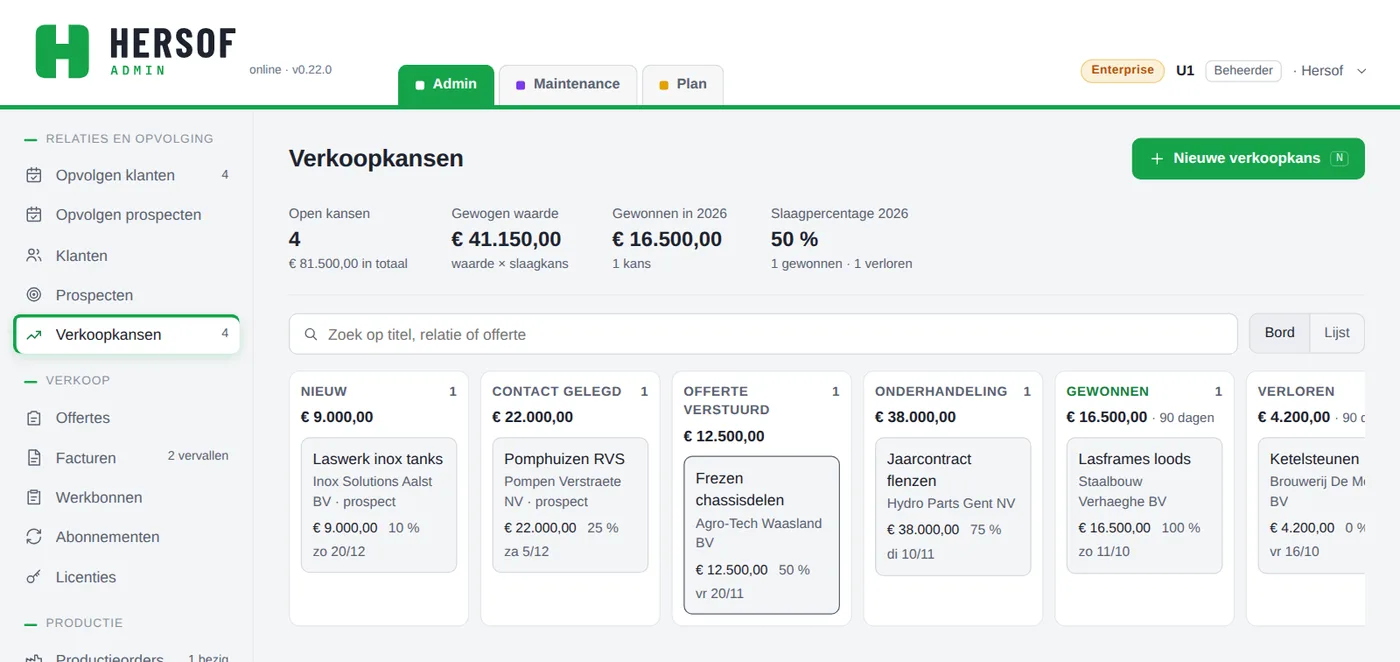This screenshot has width=1400, height=662.
Task: Click the Licenties key icon
Action: [34, 577]
